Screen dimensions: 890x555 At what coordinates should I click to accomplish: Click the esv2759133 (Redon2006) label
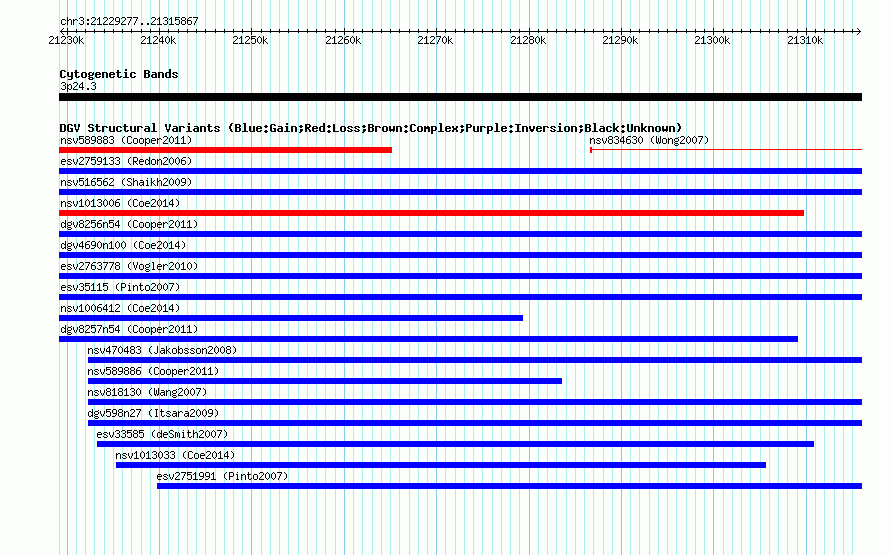pos(126,161)
